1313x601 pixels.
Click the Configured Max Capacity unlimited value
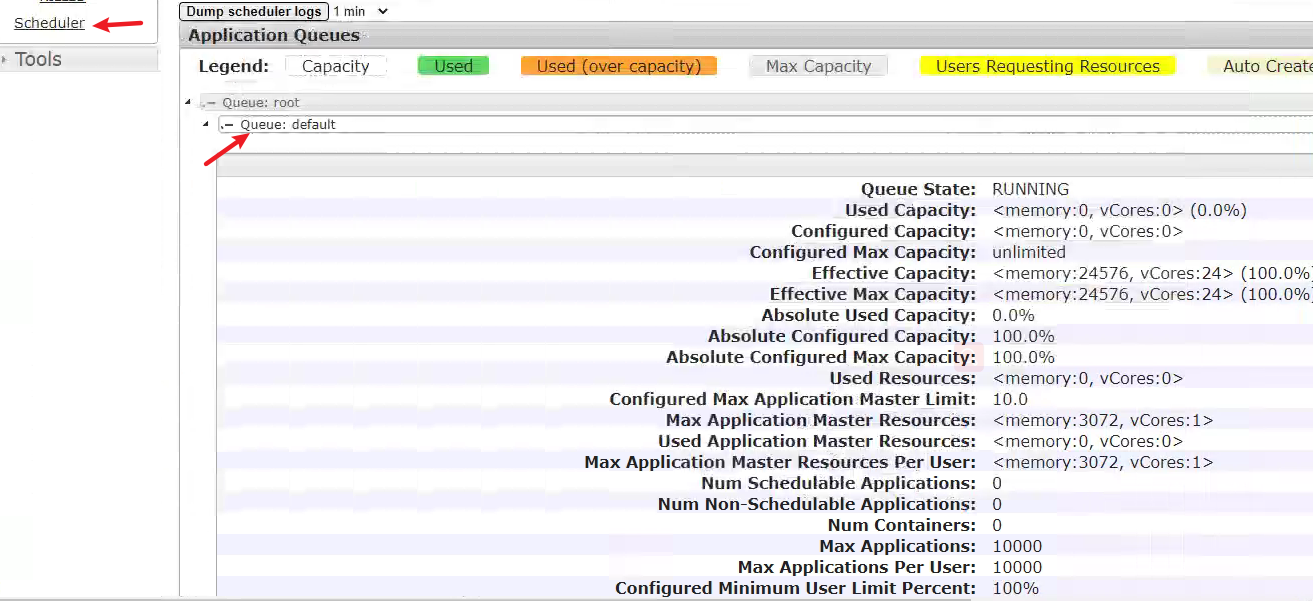1029,252
